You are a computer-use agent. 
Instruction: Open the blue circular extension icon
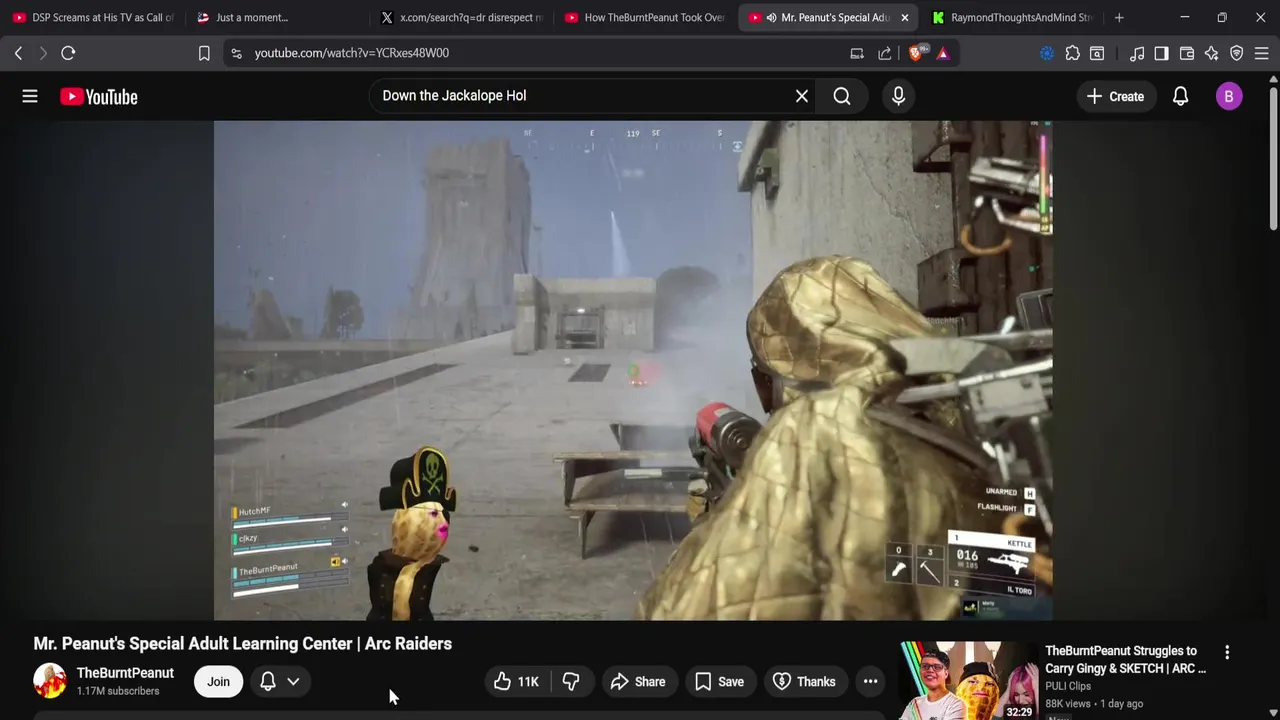tap(1047, 53)
